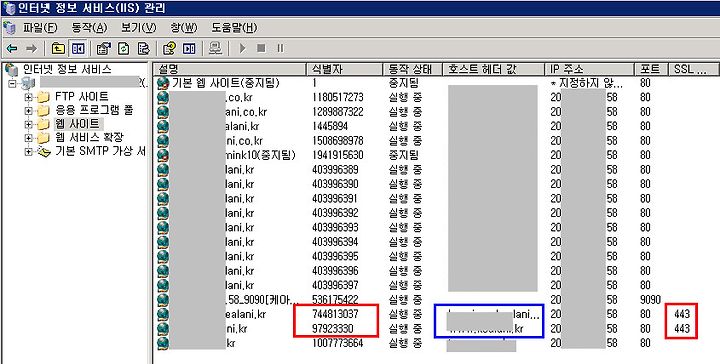Select 인터넷 정보 서비스 root tree item
This screenshot has width=720, height=364.
point(67,70)
